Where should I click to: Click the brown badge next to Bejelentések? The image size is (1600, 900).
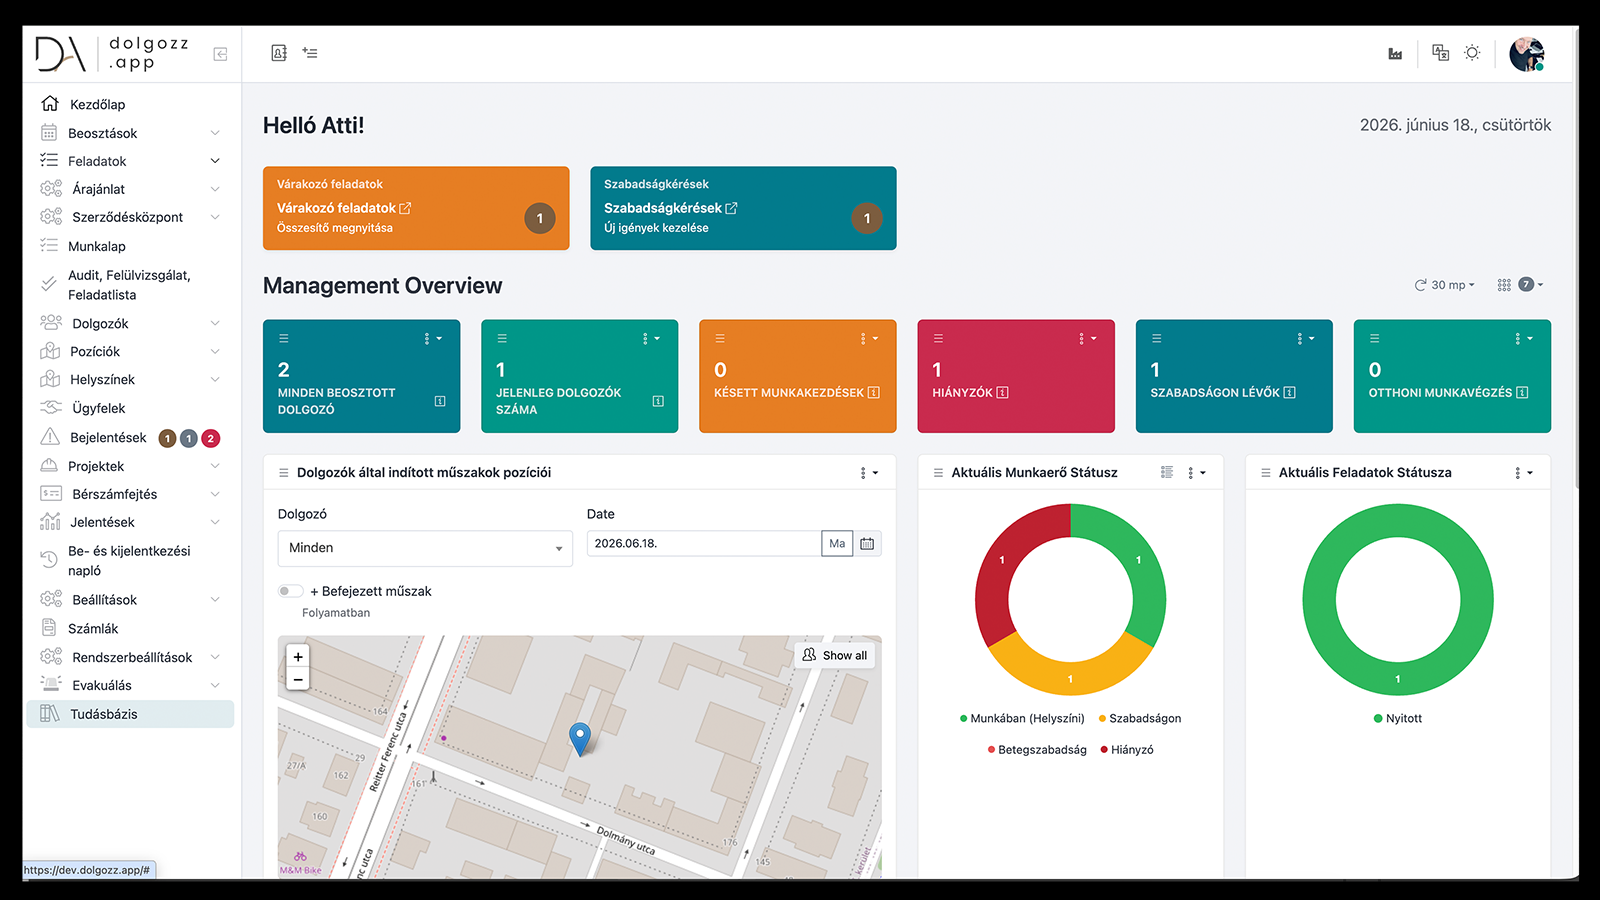tap(167, 438)
